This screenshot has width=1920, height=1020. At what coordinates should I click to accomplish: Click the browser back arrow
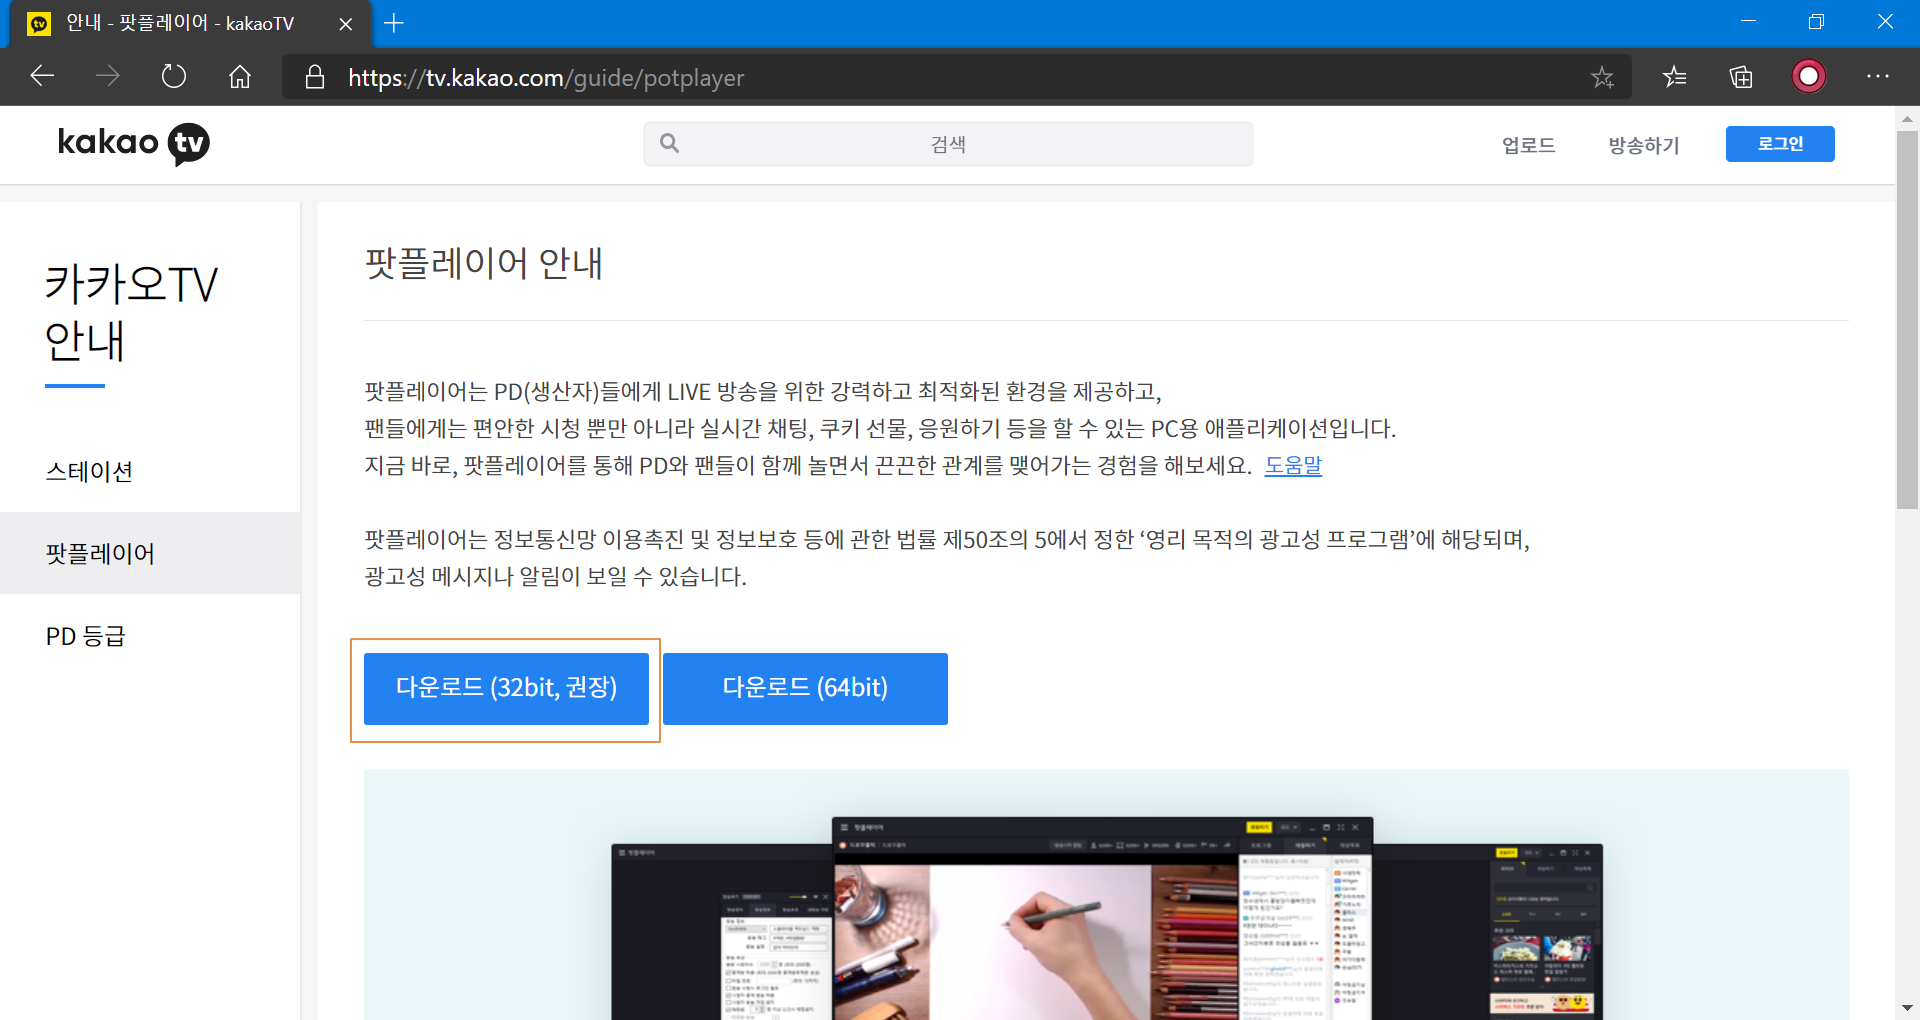point(42,76)
